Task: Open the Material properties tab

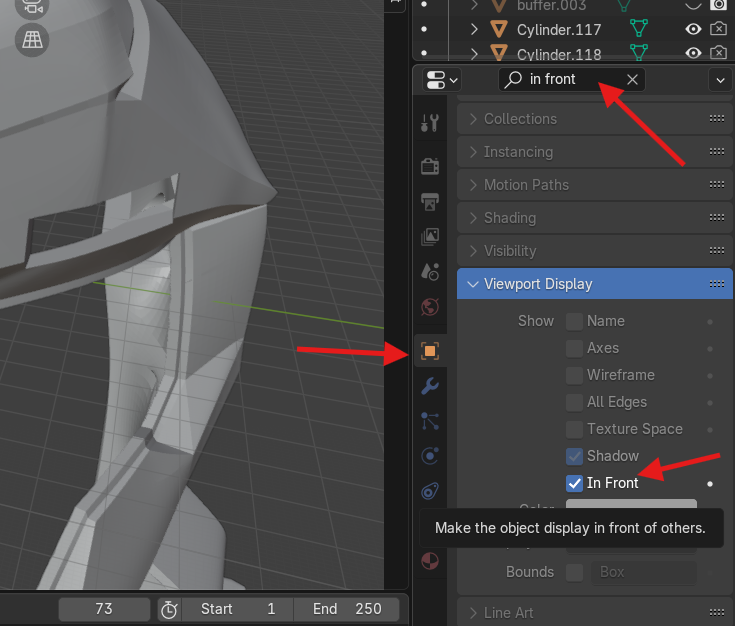Action: tap(430, 561)
